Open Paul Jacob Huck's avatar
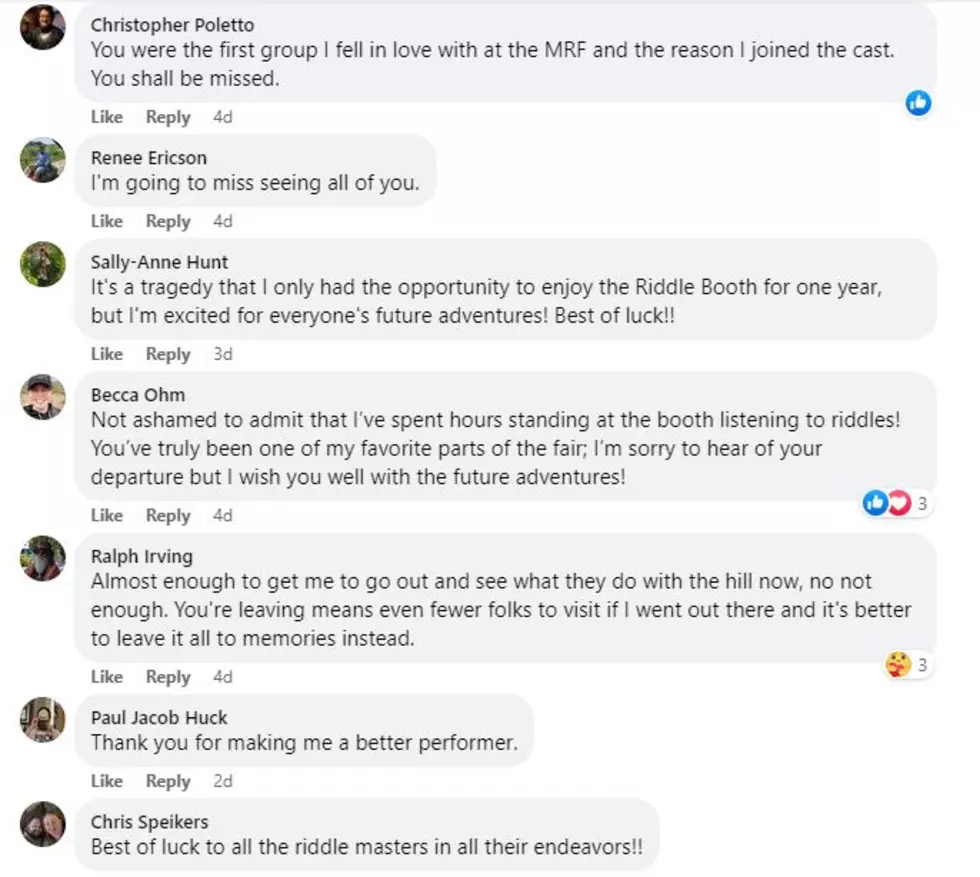 [x=42, y=719]
